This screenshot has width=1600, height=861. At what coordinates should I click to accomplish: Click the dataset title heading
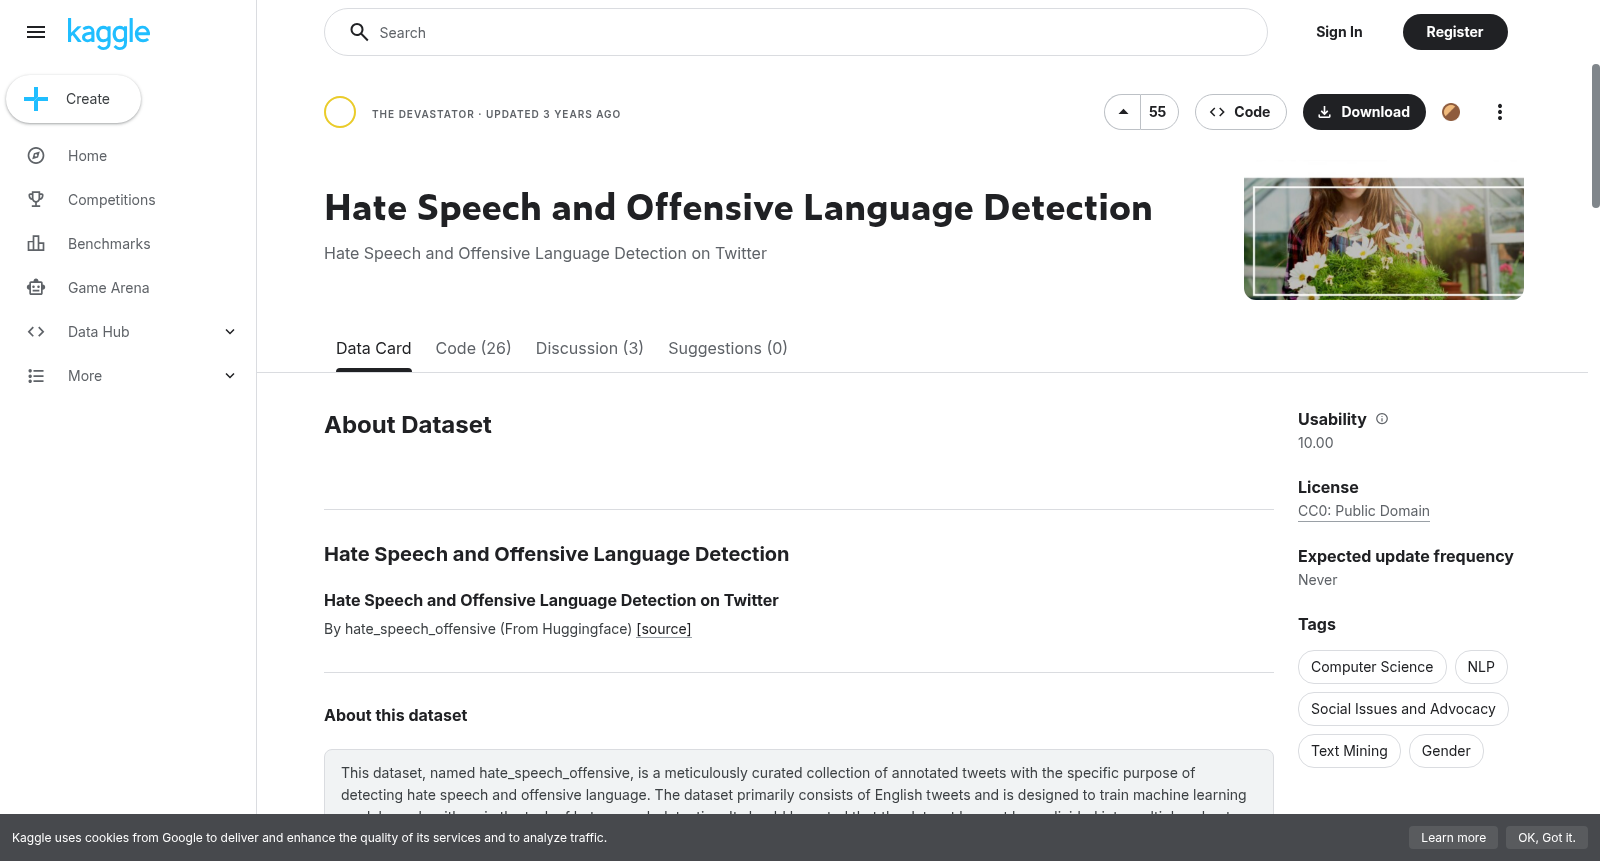pyautogui.click(x=738, y=208)
